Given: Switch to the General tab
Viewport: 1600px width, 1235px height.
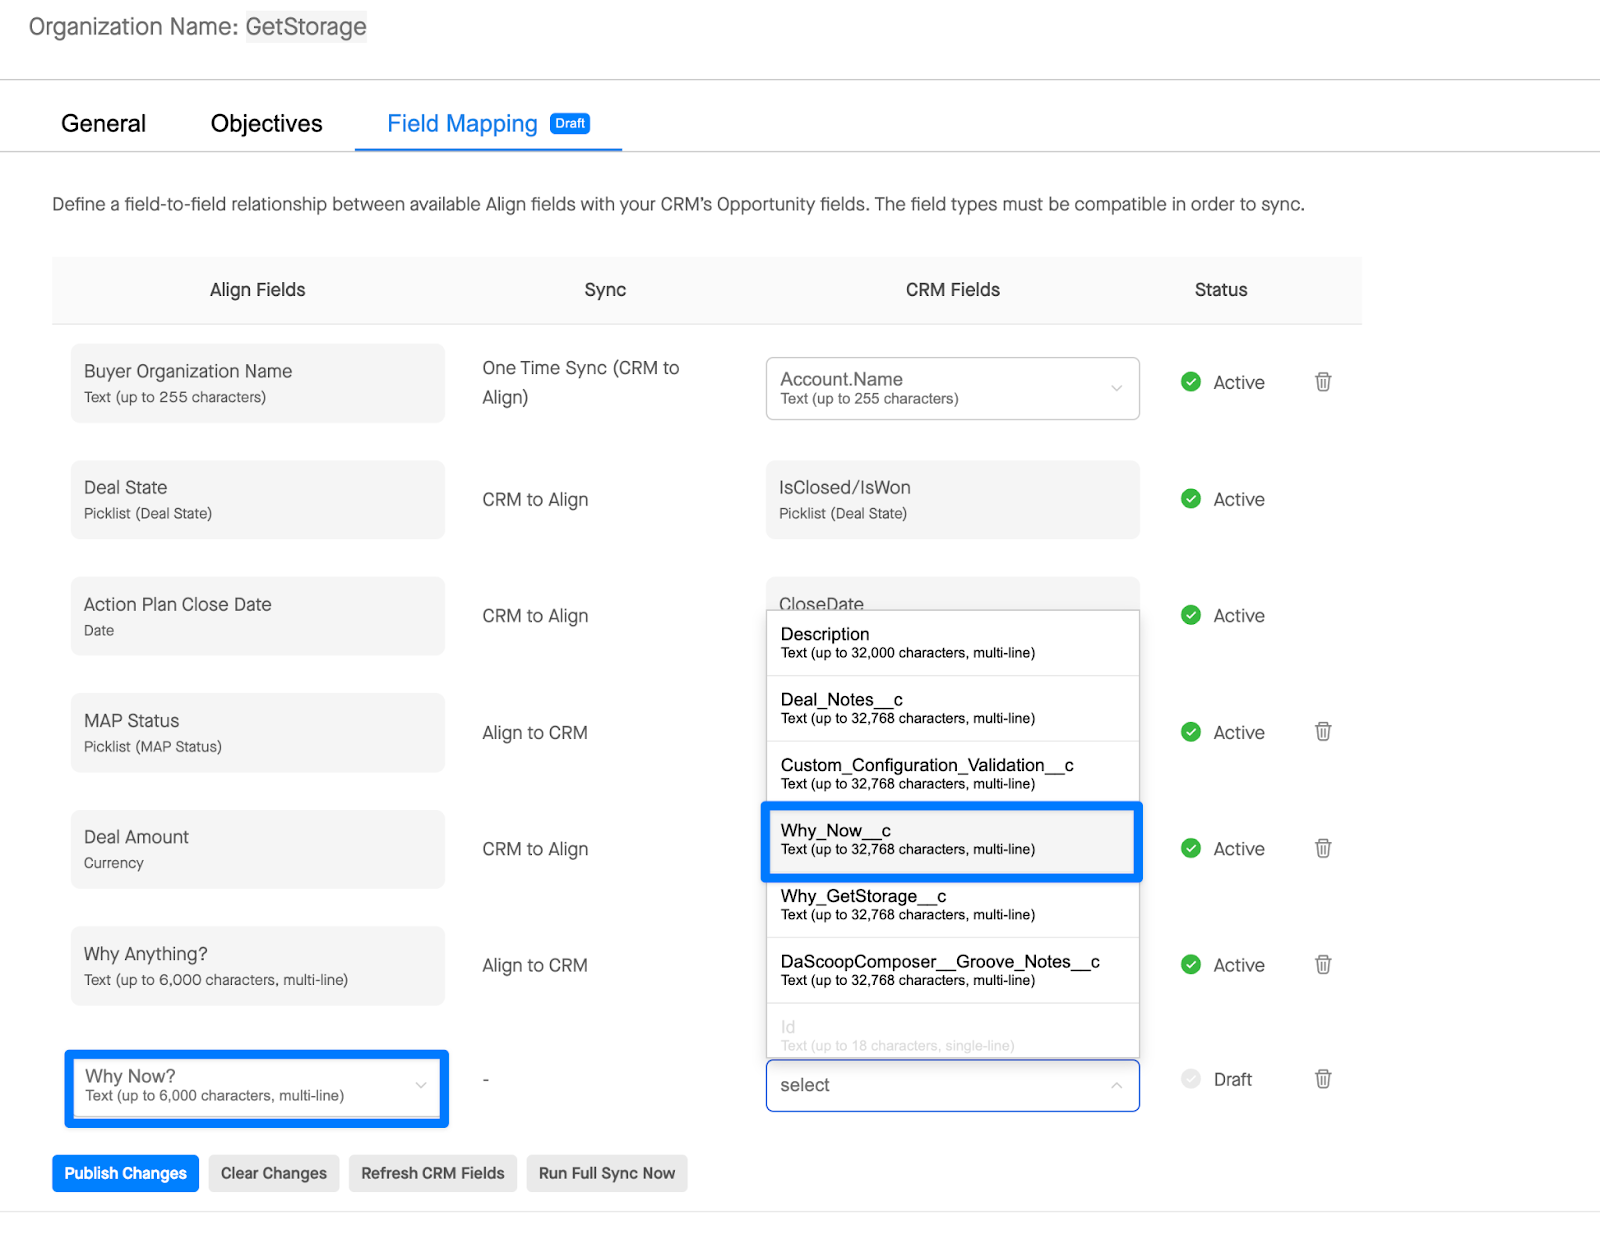Looking at the screenshot, I should (x=103, y=124).
